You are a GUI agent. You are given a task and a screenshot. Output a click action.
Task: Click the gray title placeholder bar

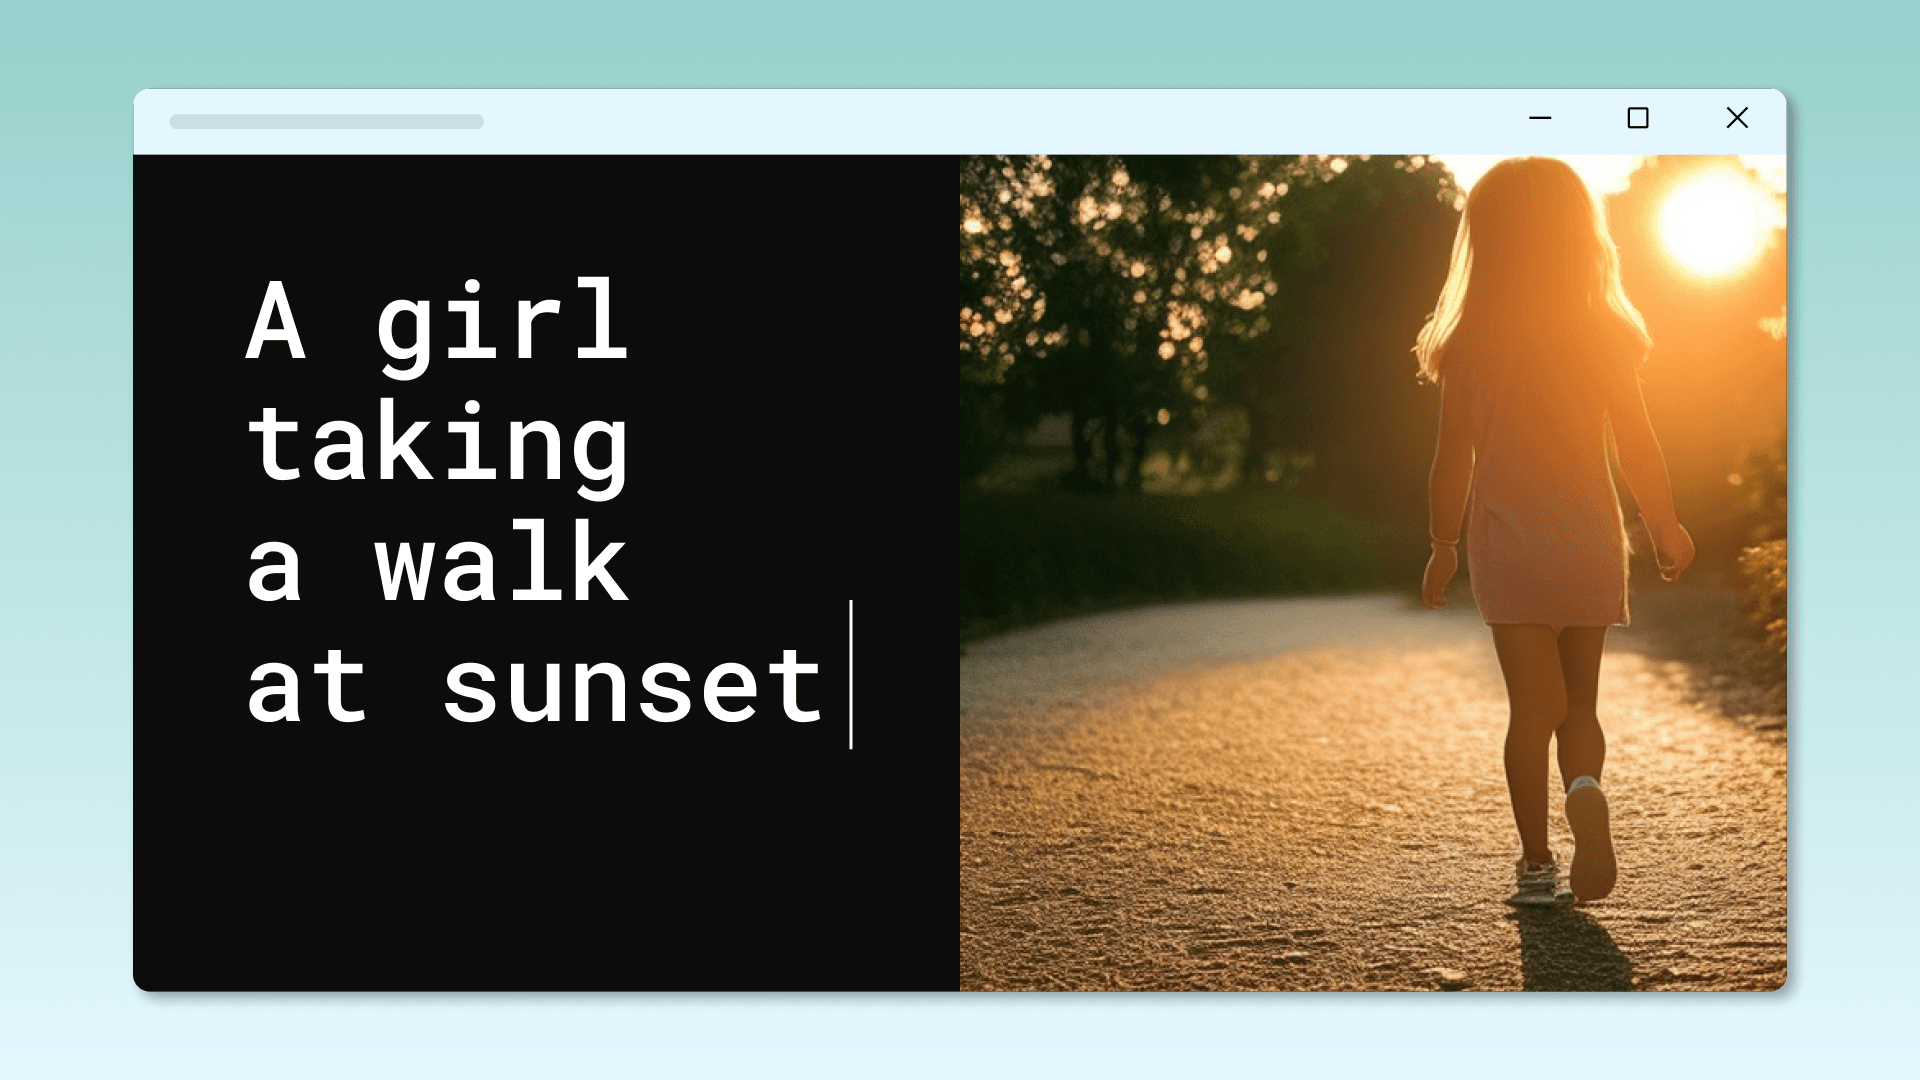point(326,122)
